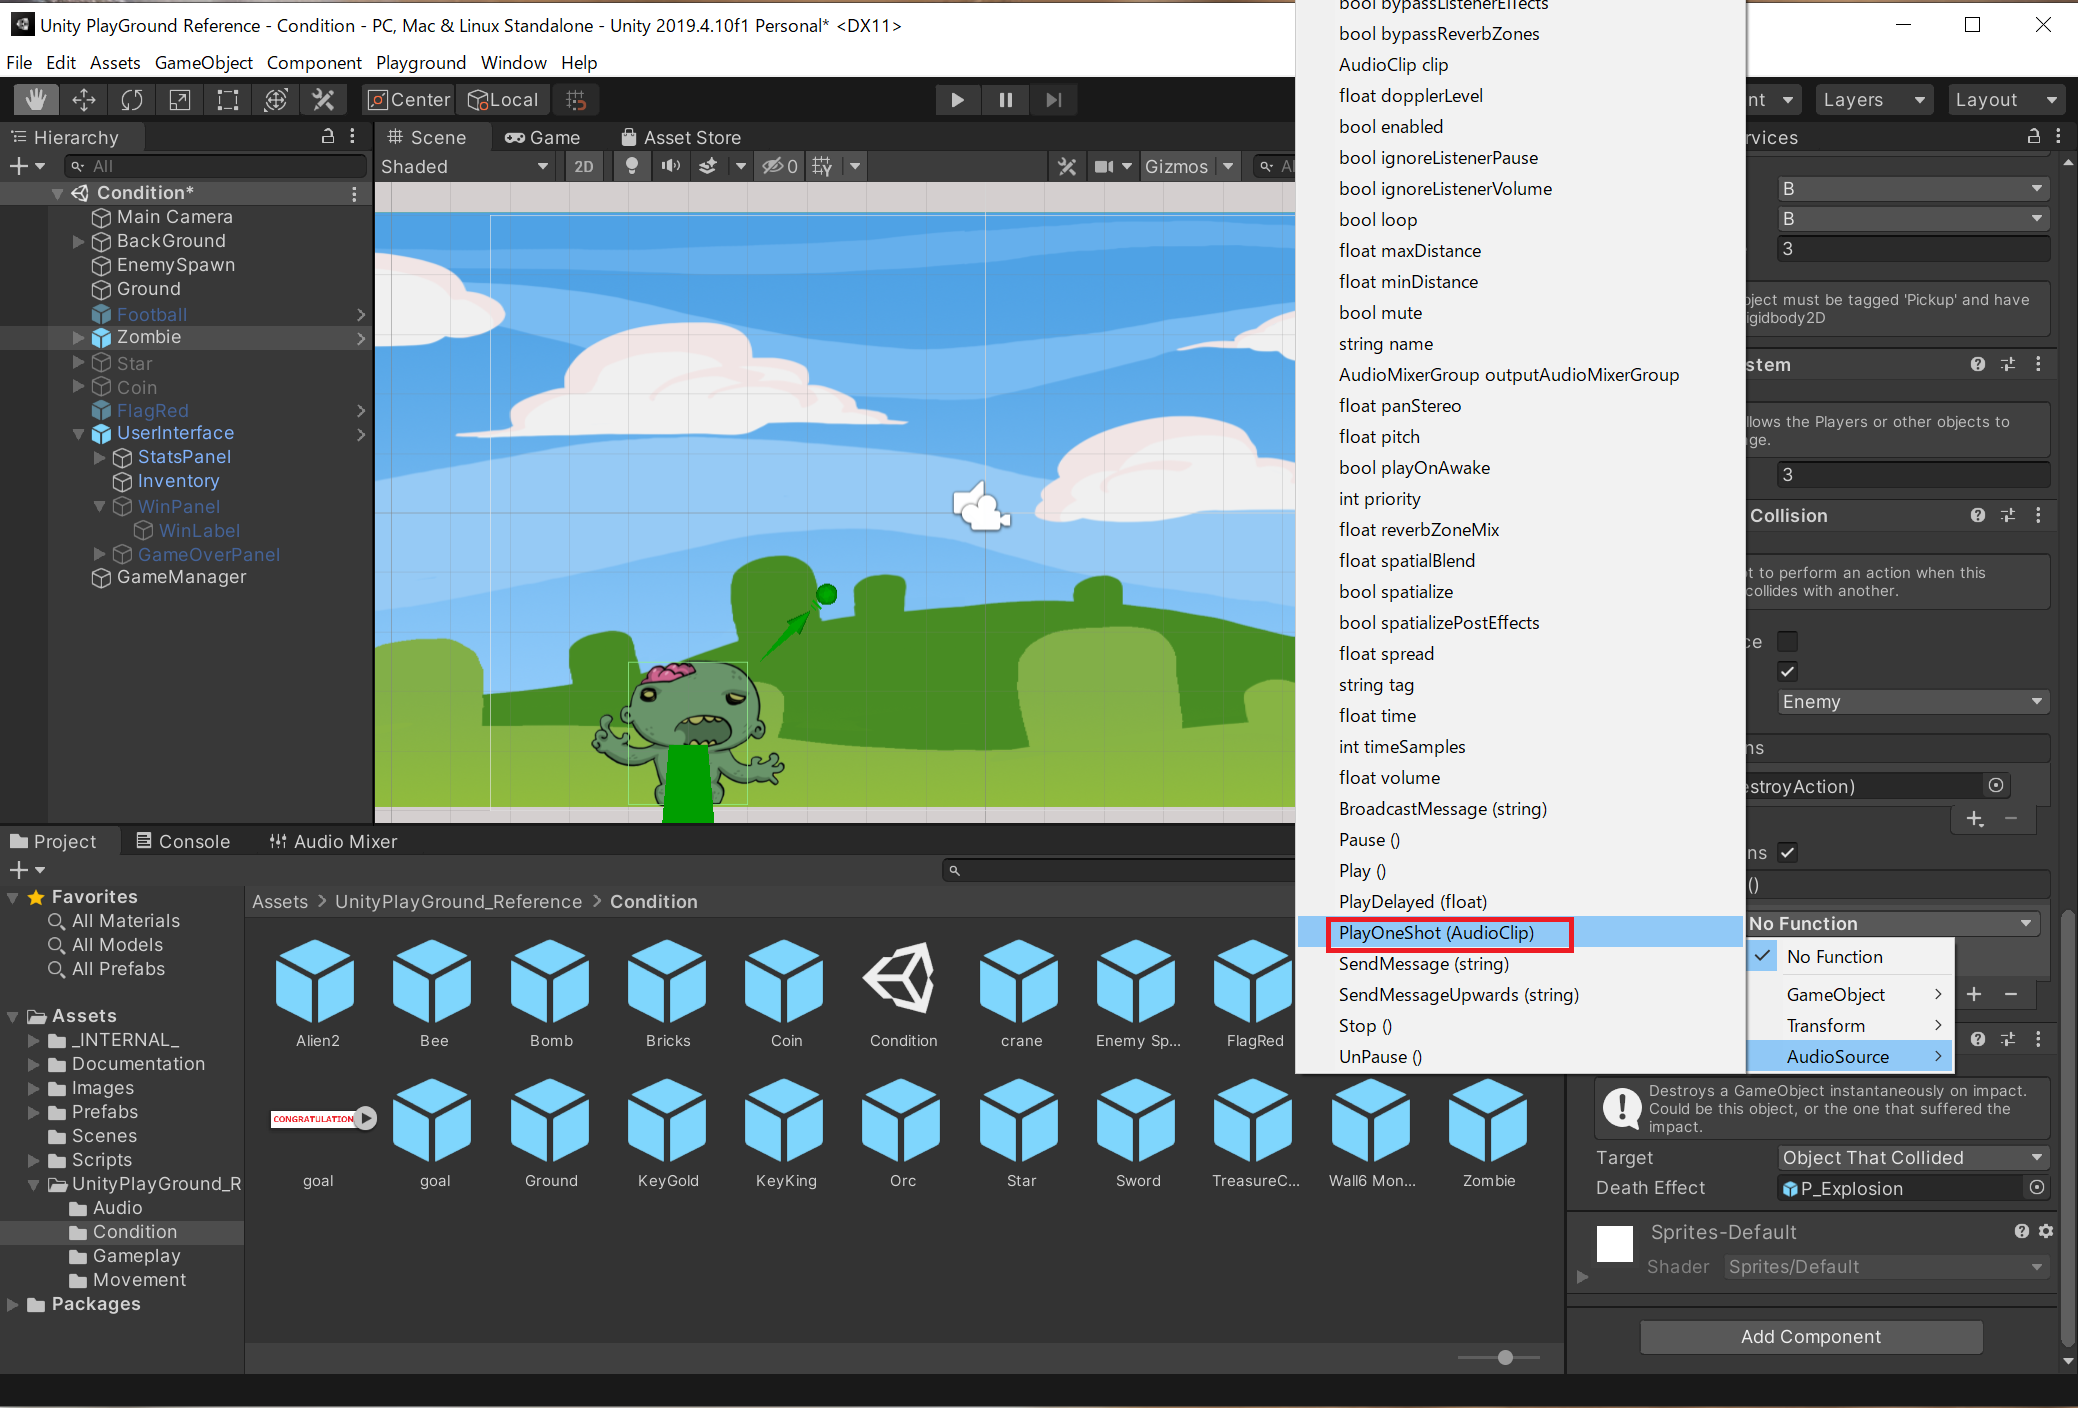Toggle scene audio mute icon
Screen dimensions: 2078x1408
click(670, 166)
